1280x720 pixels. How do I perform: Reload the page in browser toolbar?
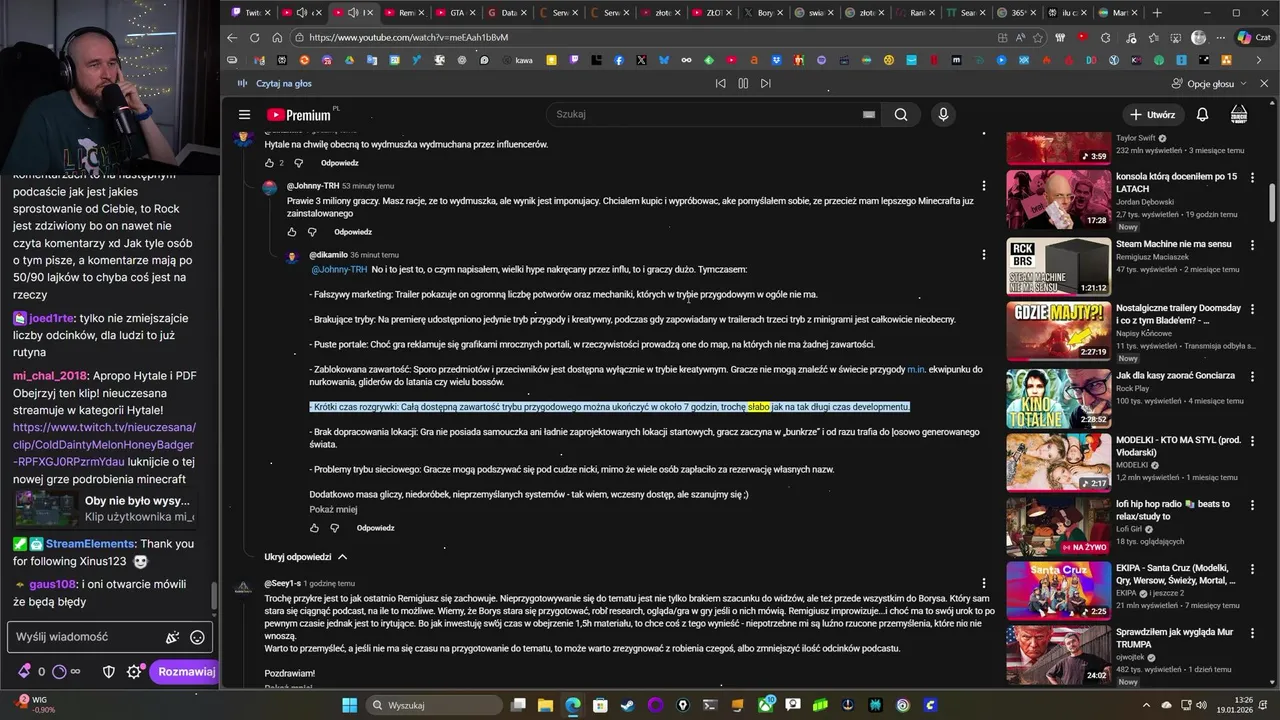[254, 38]
